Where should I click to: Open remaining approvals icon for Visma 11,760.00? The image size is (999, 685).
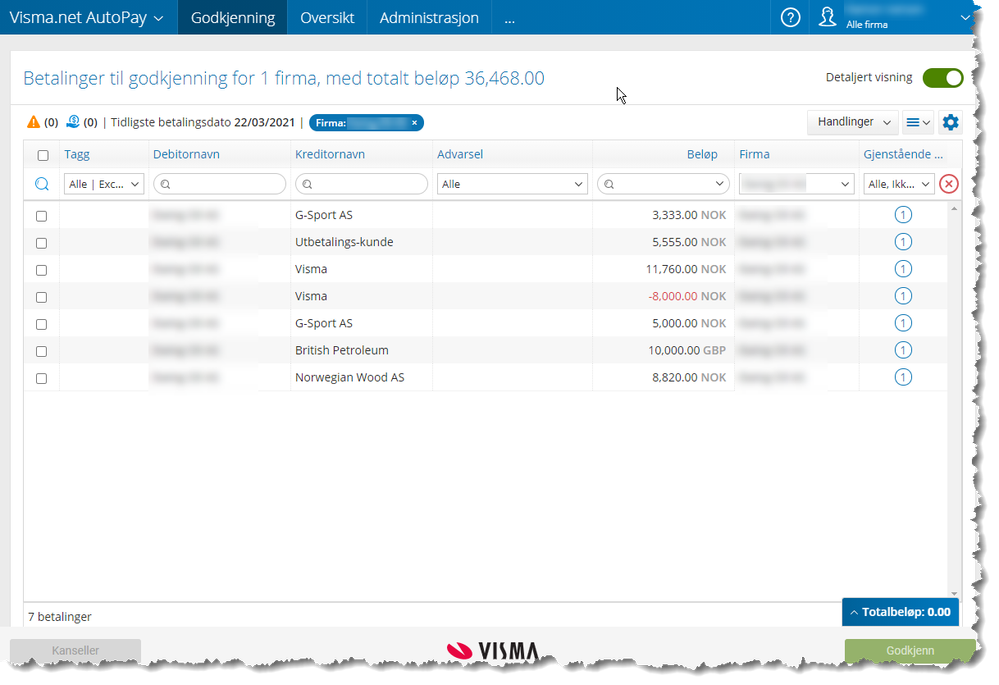pyautogui.click(x=903, y=269)
